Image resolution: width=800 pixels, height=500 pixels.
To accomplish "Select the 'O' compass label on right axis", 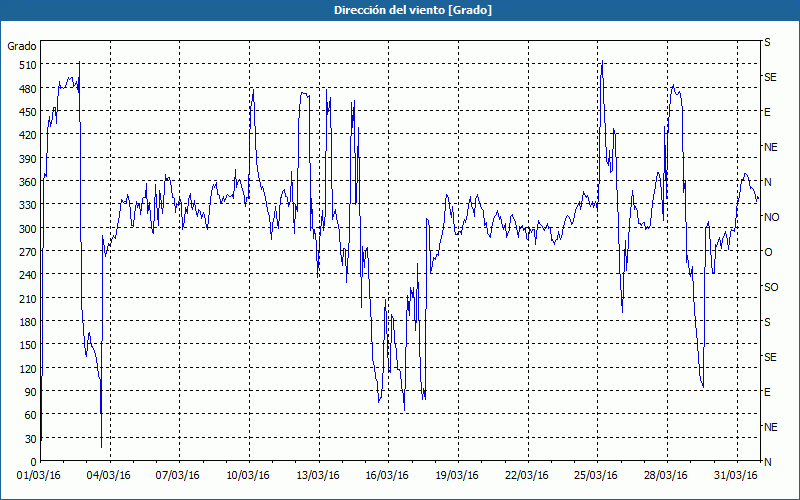I will coord(768,252).
